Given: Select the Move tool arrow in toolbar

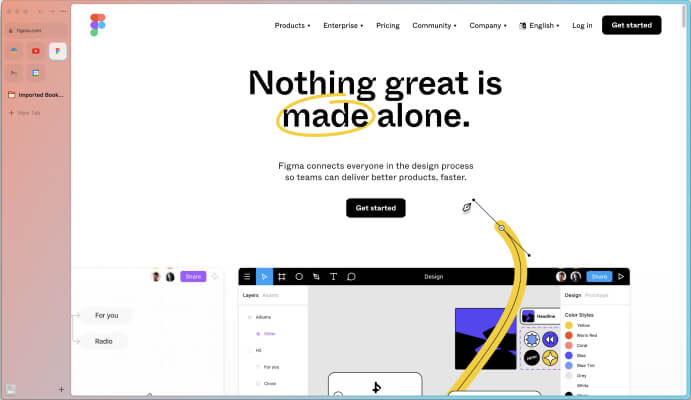Looking at the screenshot, I should (x=264, y=276).
